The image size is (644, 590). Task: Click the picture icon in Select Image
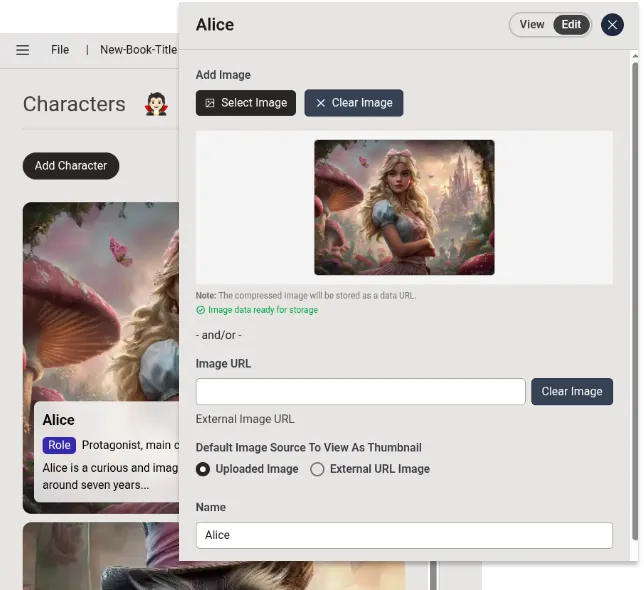[x=210, y=103]
